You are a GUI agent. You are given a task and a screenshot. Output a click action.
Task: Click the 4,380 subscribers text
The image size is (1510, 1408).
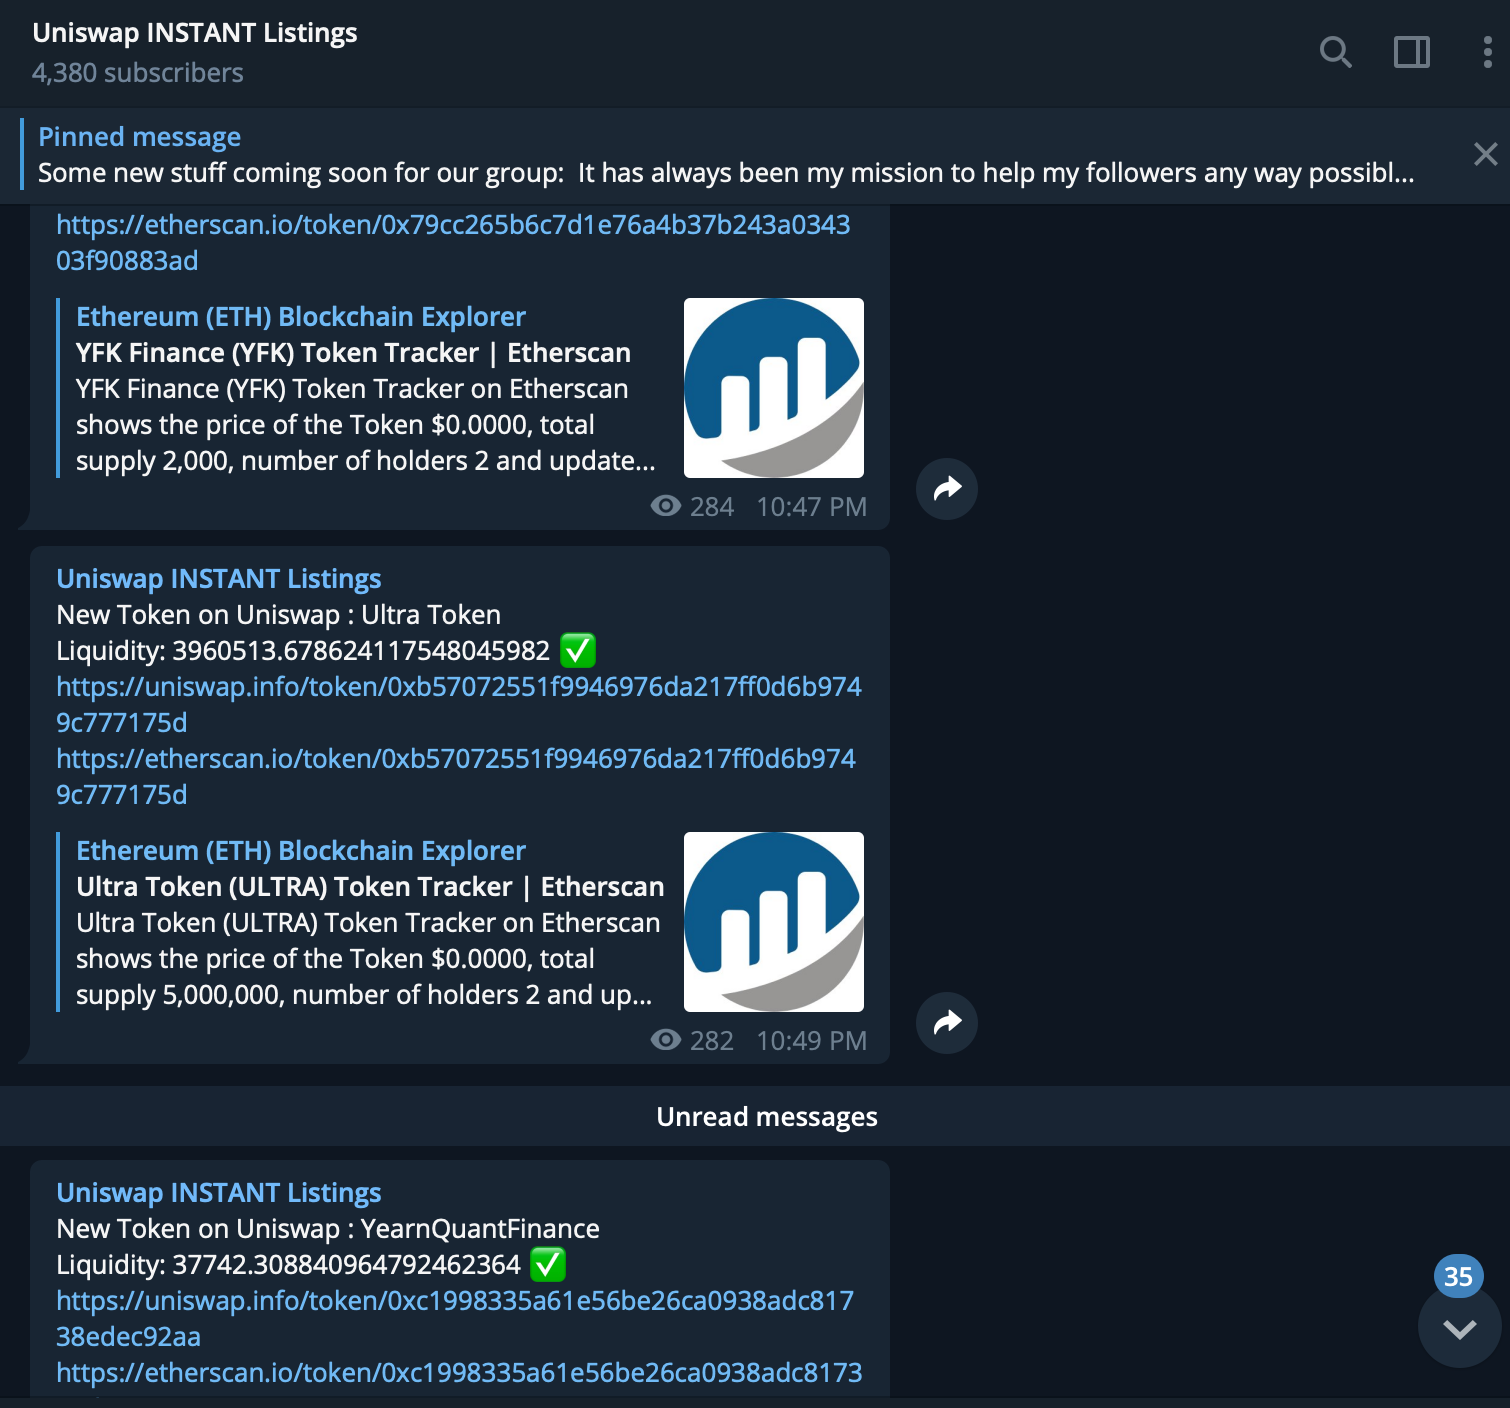click(137, 73)
